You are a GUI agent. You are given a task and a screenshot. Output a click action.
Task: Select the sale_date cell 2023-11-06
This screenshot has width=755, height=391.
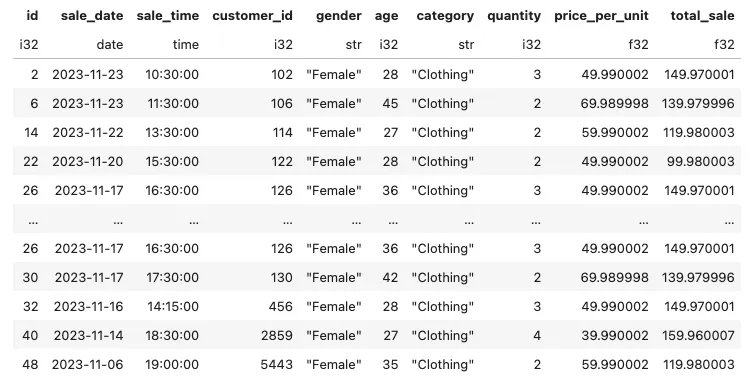(x=88, y=365)
